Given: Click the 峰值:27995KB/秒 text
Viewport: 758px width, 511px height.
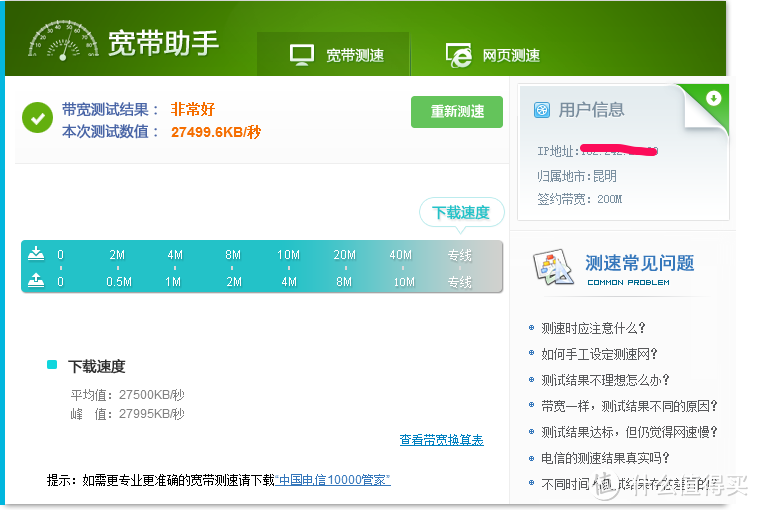Looking at the screenshot, I should [x=128, y=414].
